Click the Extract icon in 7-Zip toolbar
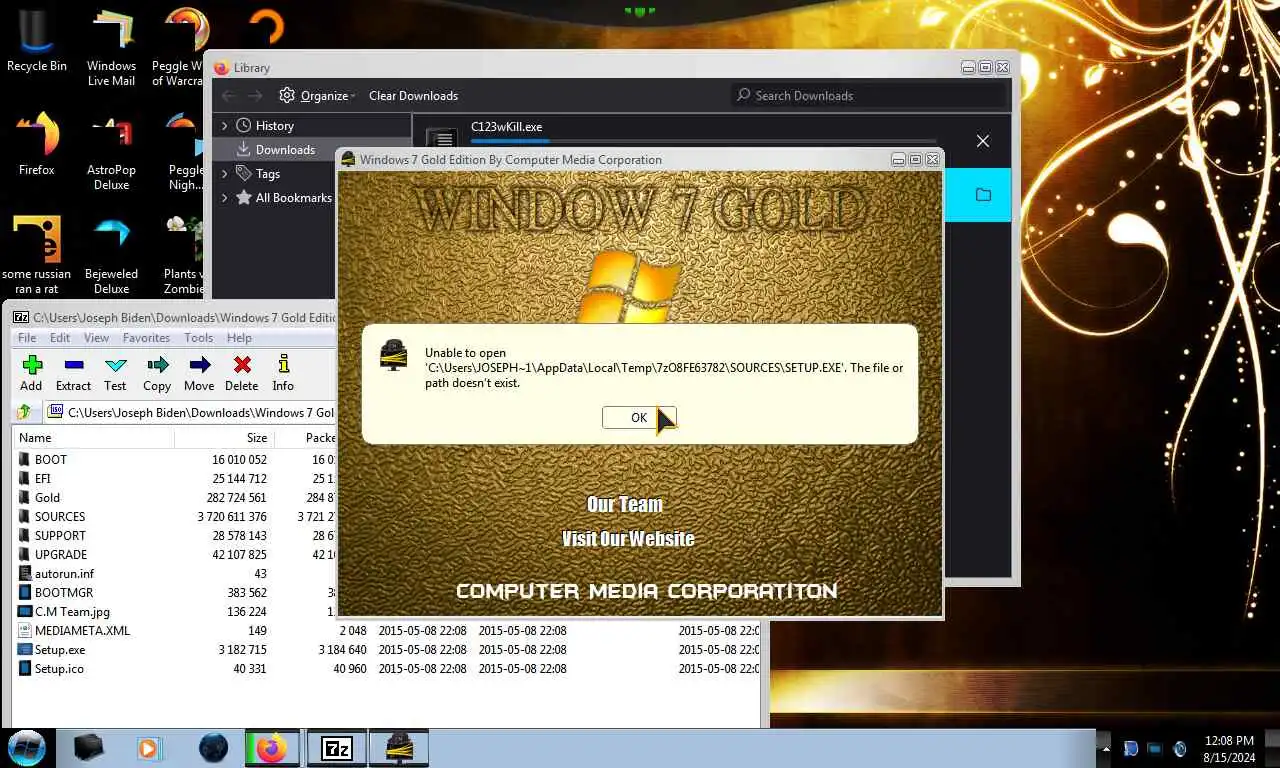Screen dimensions: 1280x768 (73, 365)
